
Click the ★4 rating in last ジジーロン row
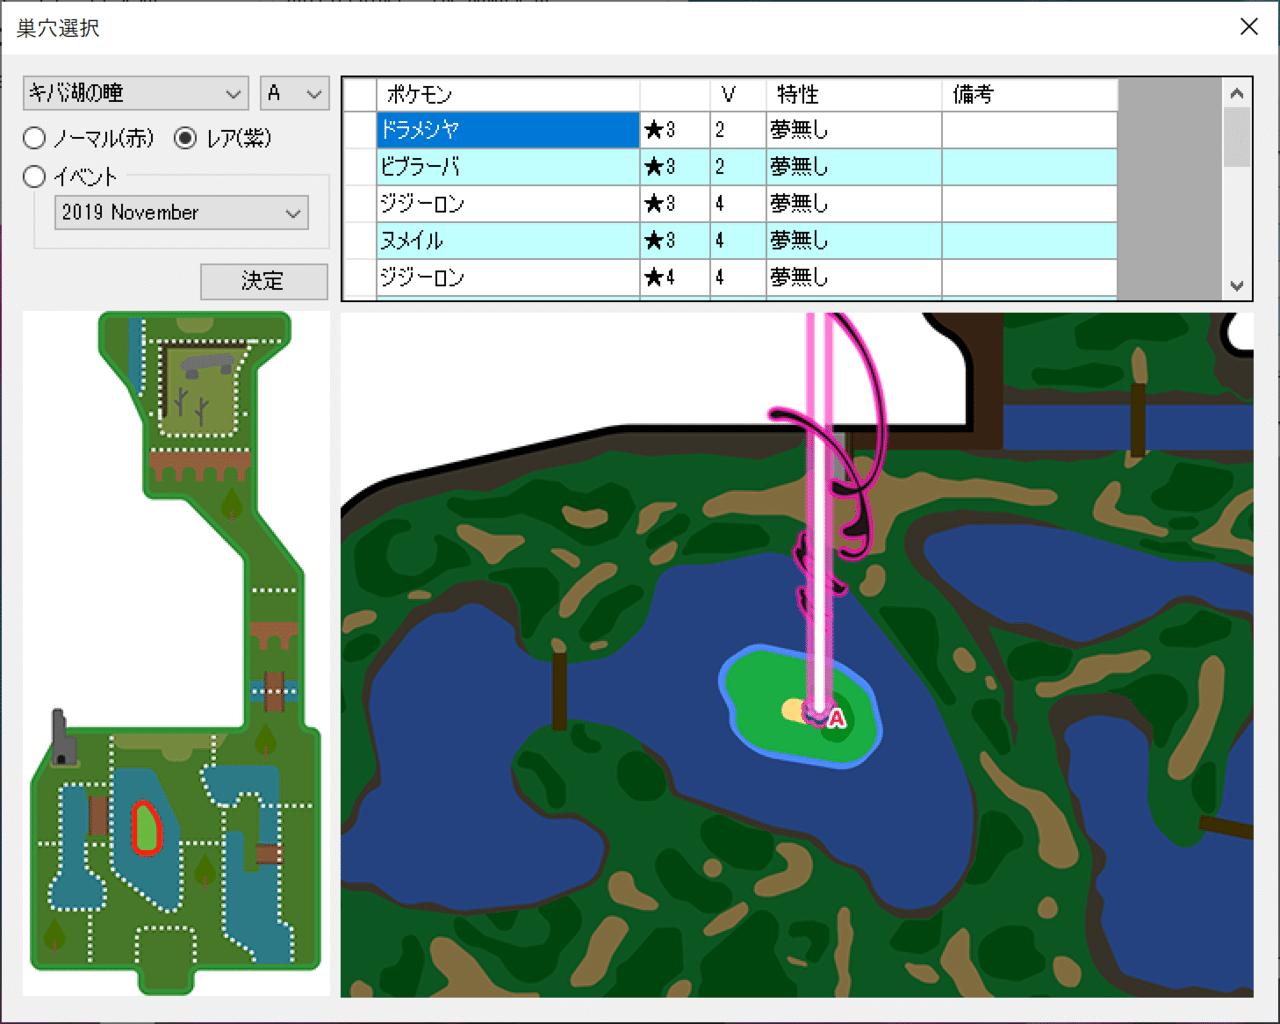pos(660,277)
